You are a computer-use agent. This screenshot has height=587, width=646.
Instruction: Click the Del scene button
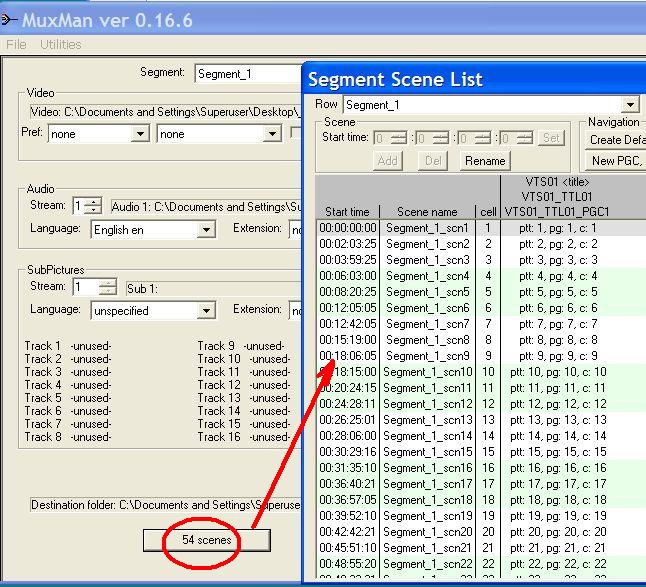pos(433,161)
